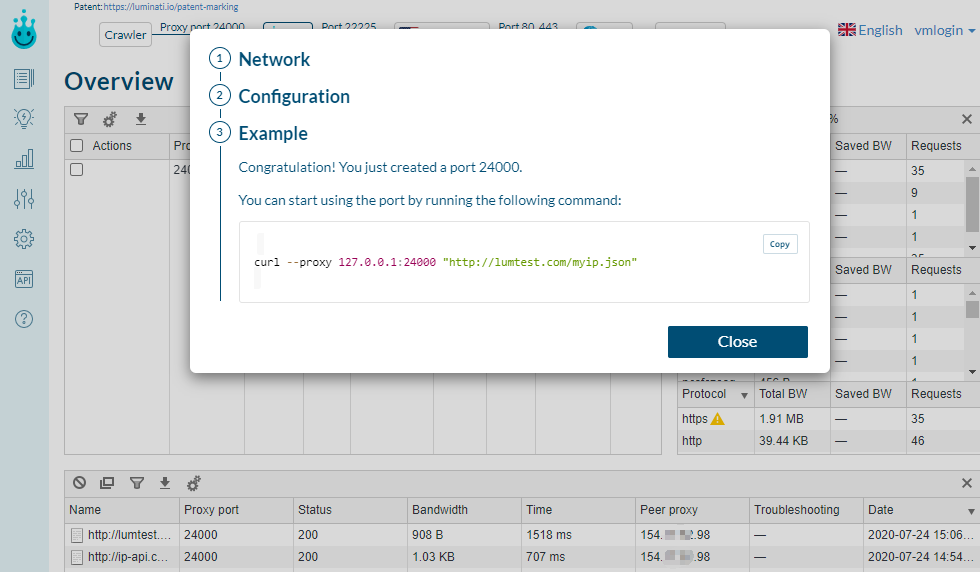Open the gear settings icon in sidebar
This screenshot has height=572, width=980.
24,239
